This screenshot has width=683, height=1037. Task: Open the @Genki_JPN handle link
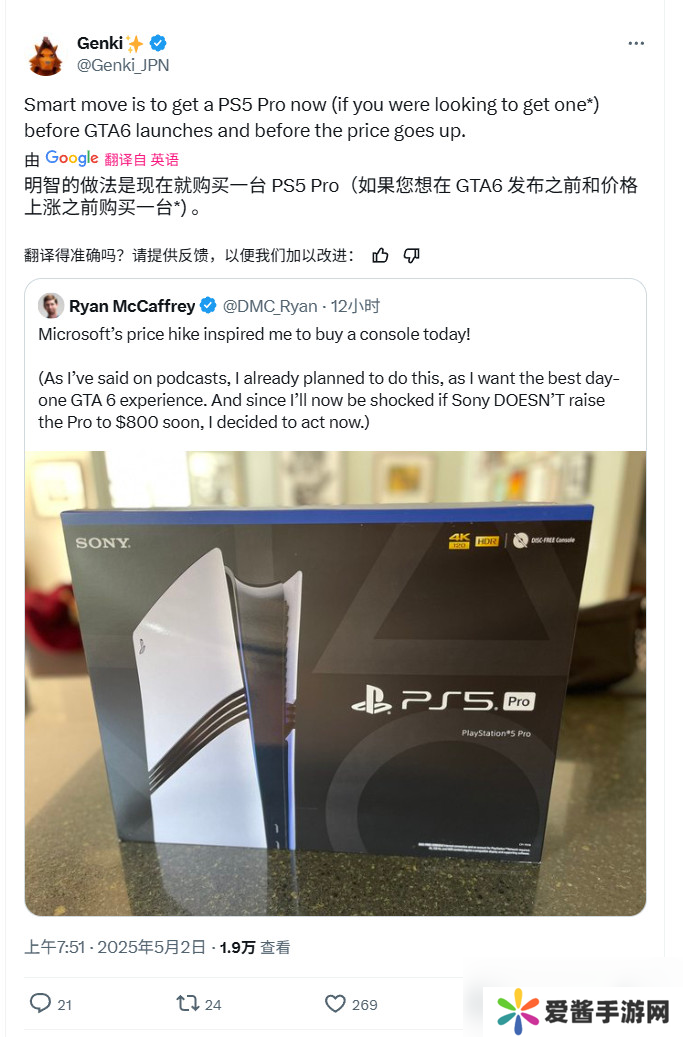(x=123, y=65)
